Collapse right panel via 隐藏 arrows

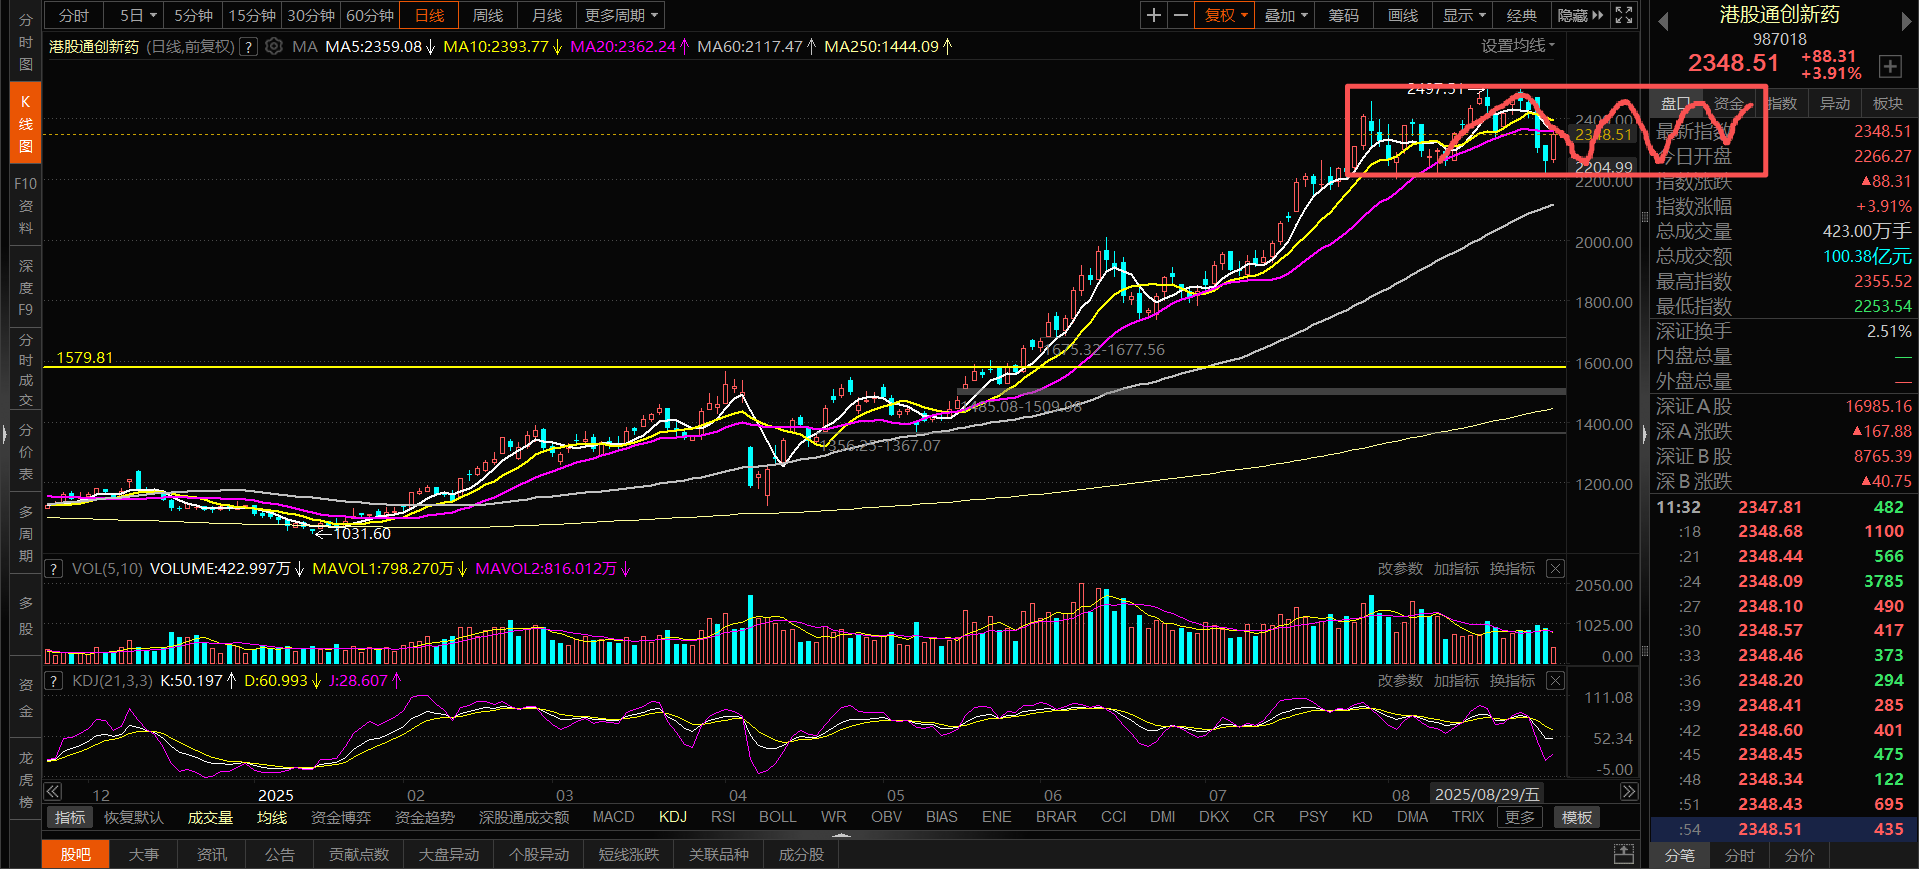pos(1580,15)
